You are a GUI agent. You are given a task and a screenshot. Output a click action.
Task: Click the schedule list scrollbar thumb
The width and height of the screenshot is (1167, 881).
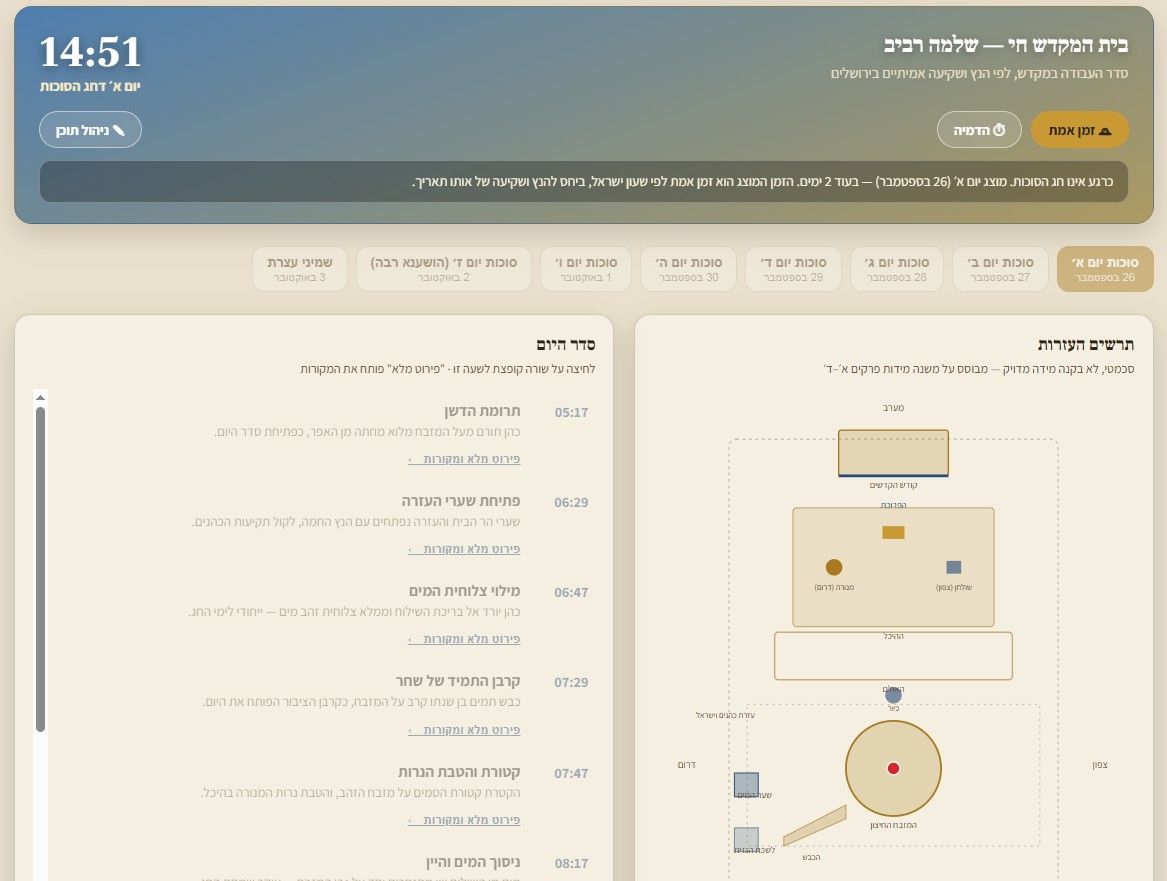coord(40,569)
